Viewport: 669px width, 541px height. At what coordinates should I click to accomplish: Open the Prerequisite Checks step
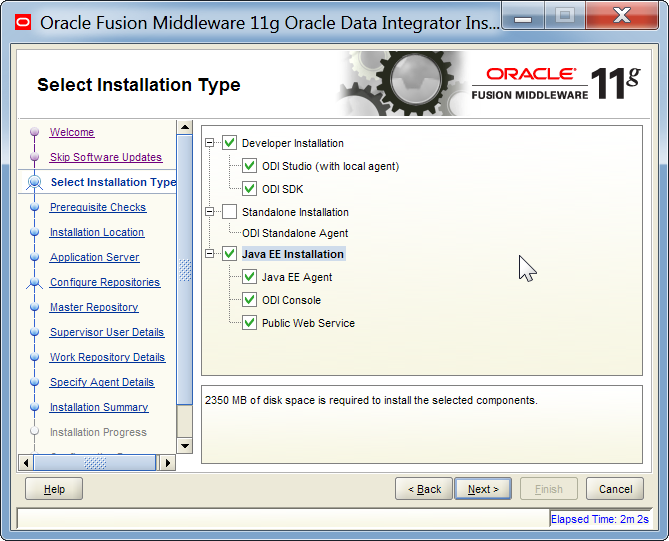(98, 207)
